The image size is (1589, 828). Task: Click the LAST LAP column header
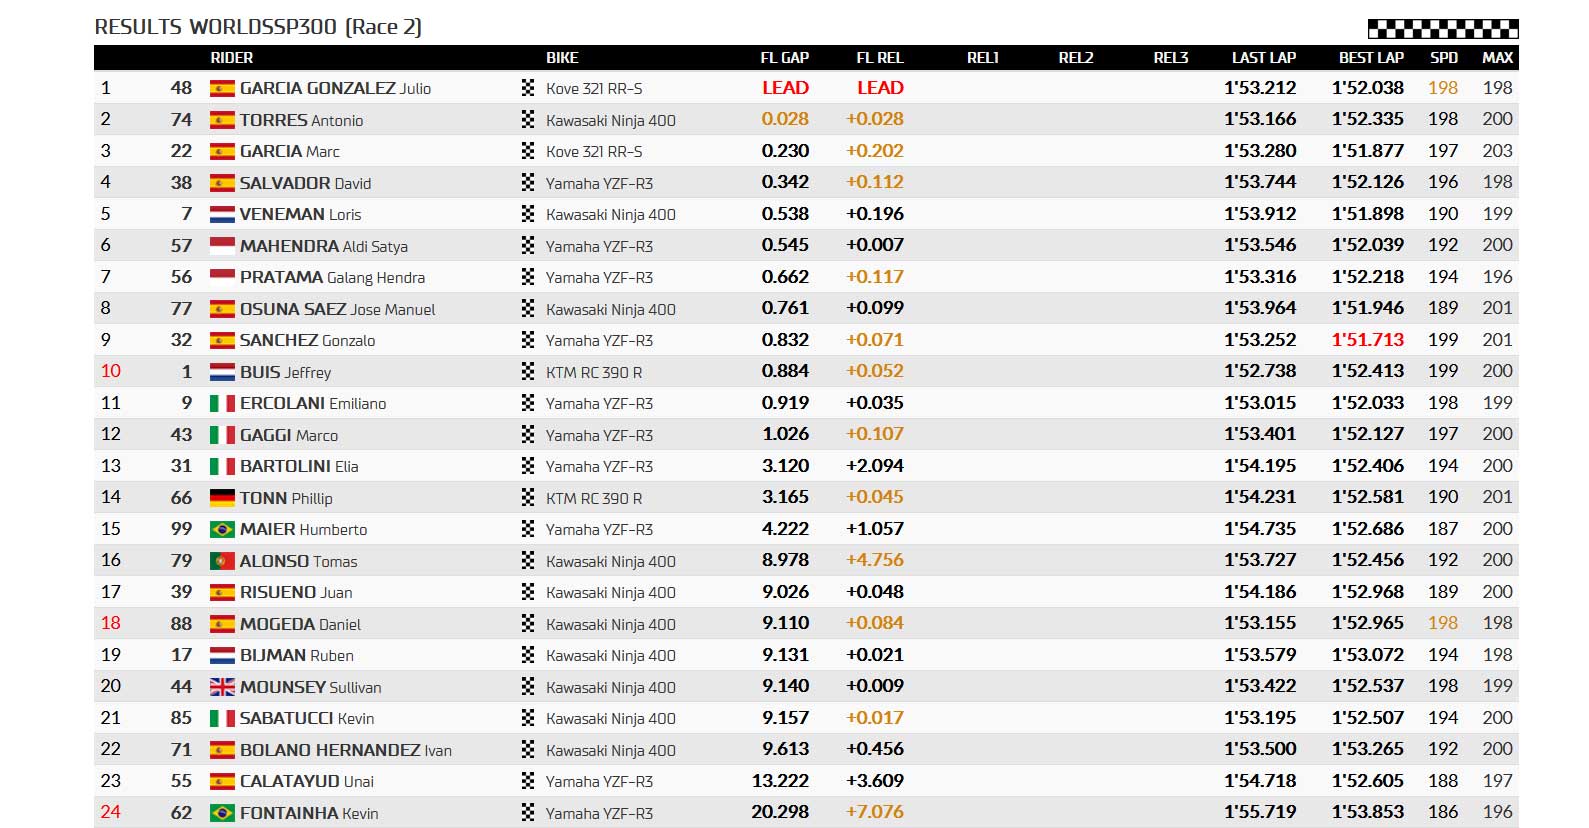pos(1264,58)
